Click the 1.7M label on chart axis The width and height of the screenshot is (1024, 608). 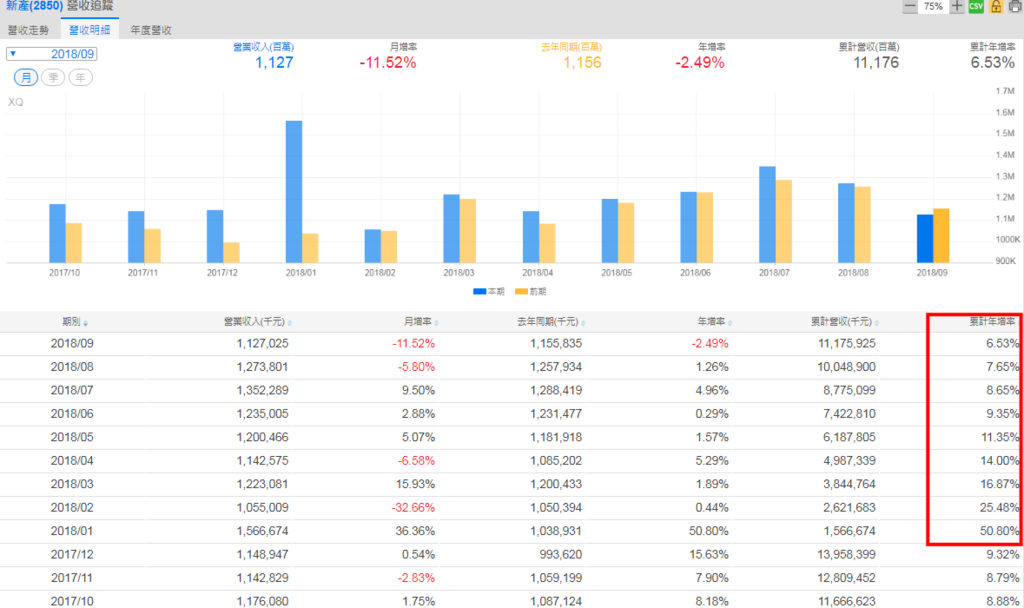(x=1005, y=91)
